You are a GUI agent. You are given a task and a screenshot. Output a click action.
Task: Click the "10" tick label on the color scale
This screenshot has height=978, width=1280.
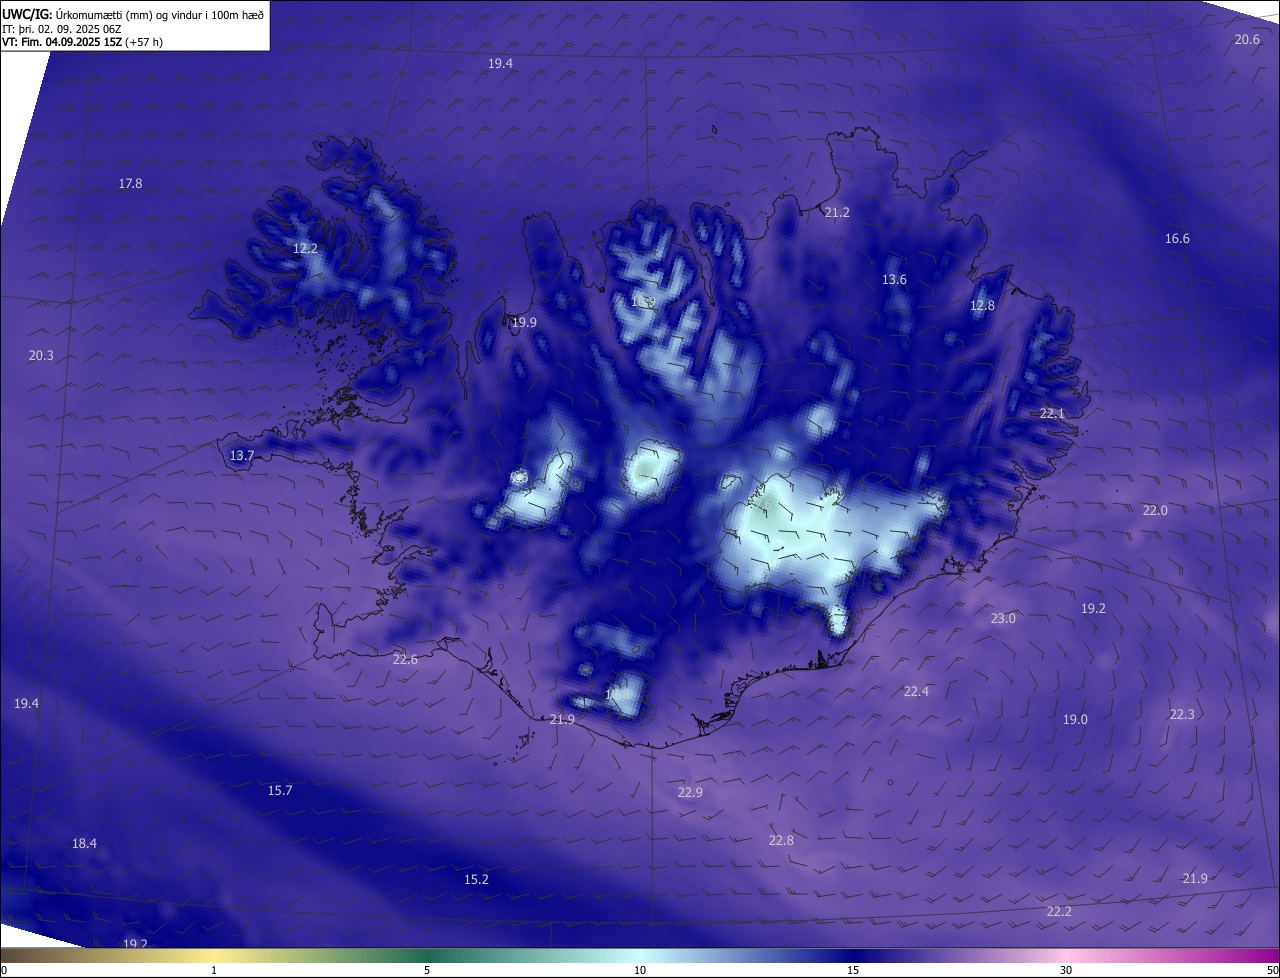coord(640,970)
